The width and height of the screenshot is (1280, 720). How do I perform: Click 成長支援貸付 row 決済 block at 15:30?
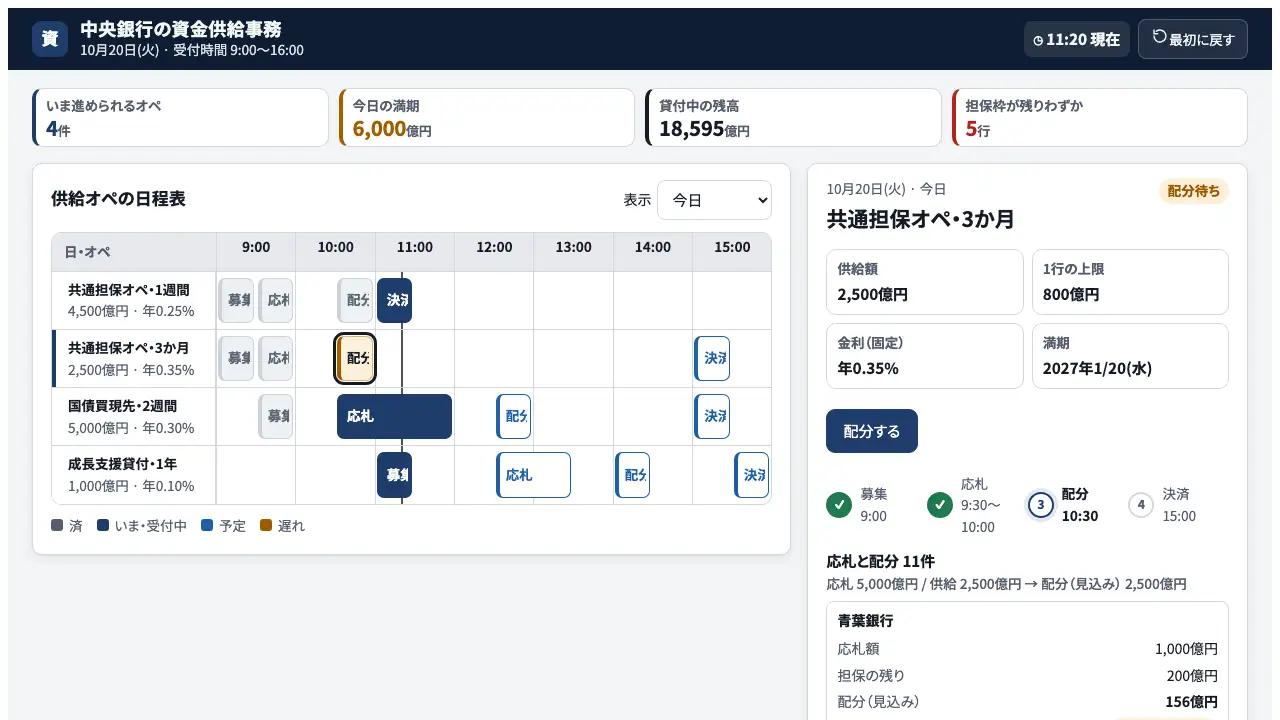click(x=751, y=474)
